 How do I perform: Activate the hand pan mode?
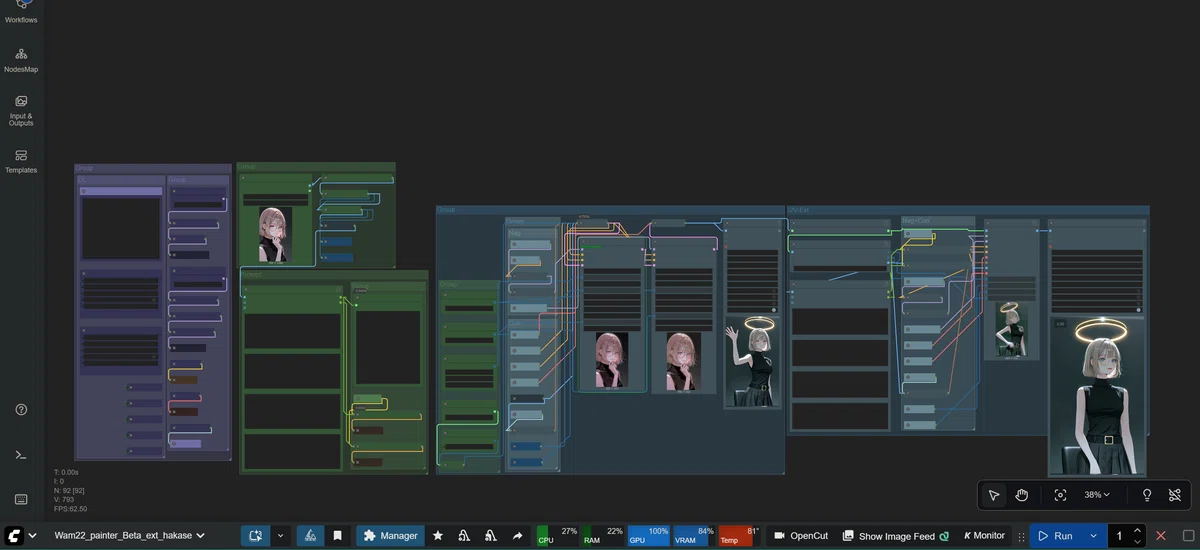point(1022,495)
